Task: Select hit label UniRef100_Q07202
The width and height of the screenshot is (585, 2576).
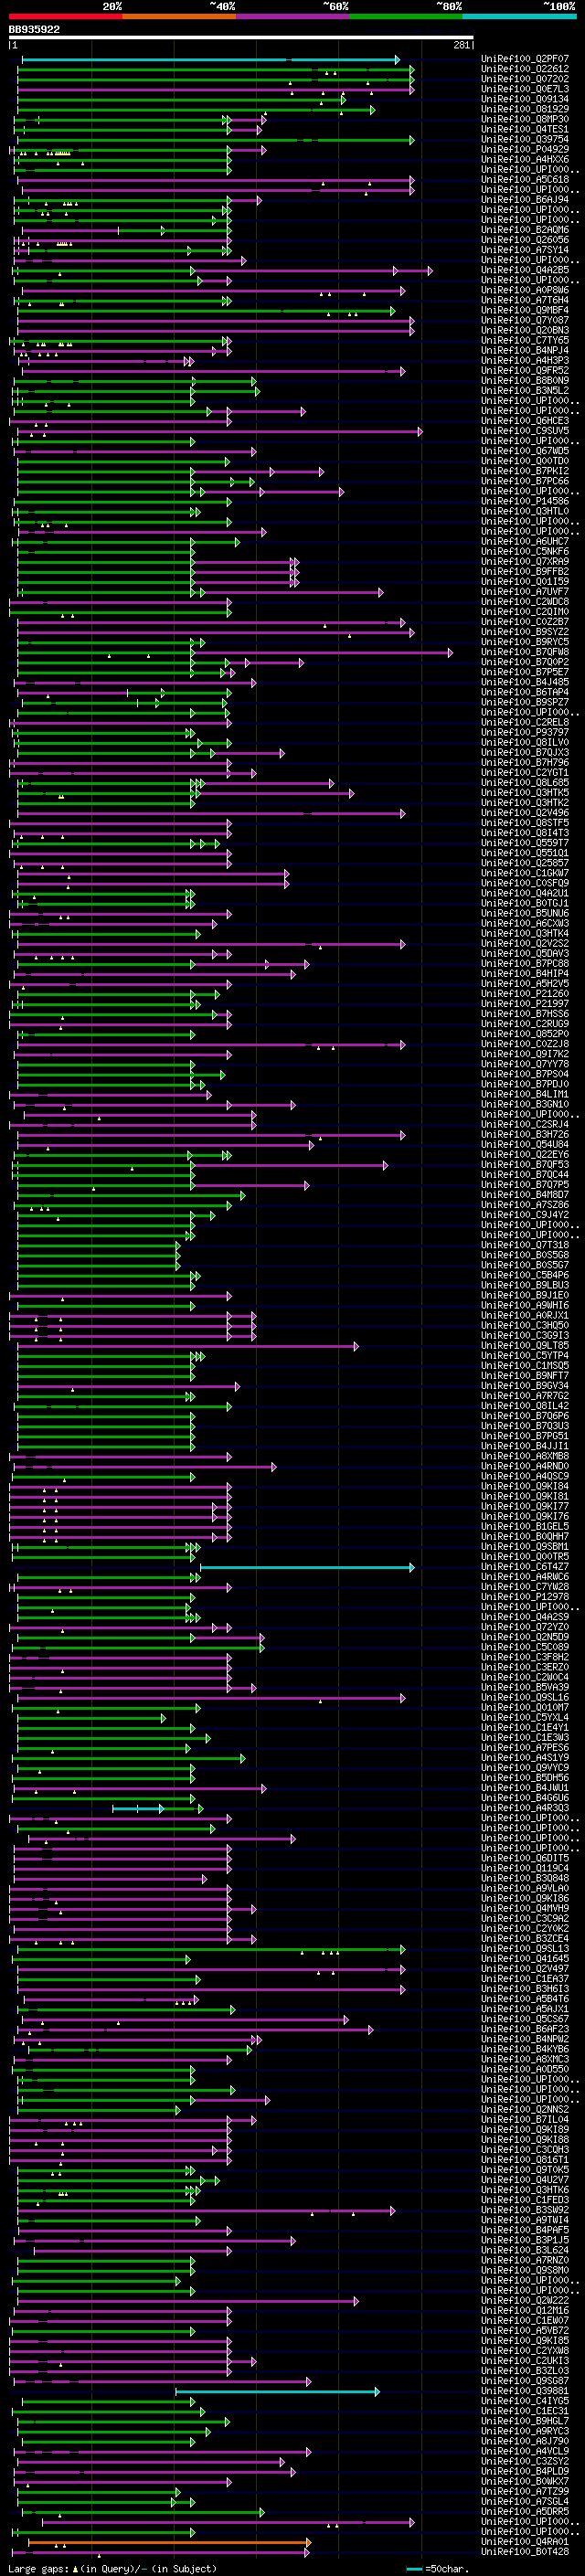Action: tap(525, 79)
